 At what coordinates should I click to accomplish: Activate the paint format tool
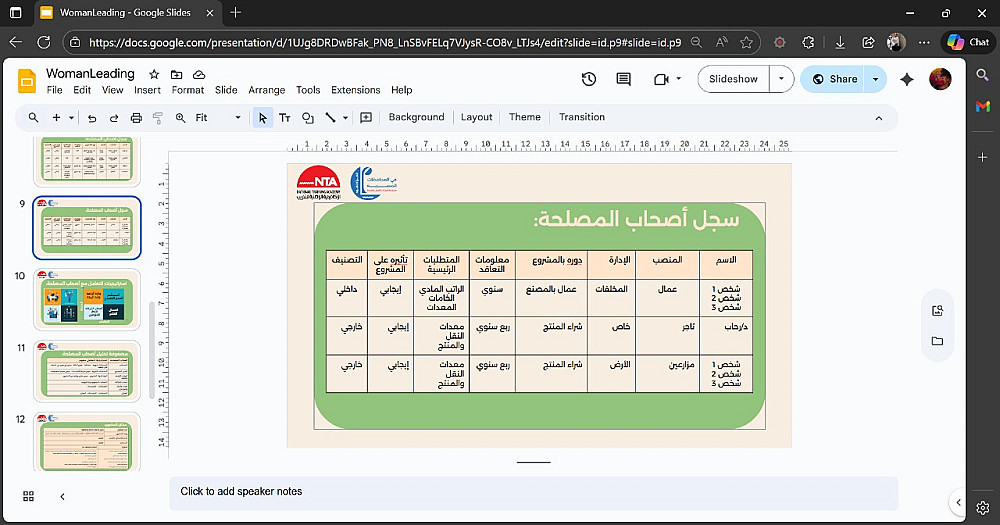click(158, 117)
